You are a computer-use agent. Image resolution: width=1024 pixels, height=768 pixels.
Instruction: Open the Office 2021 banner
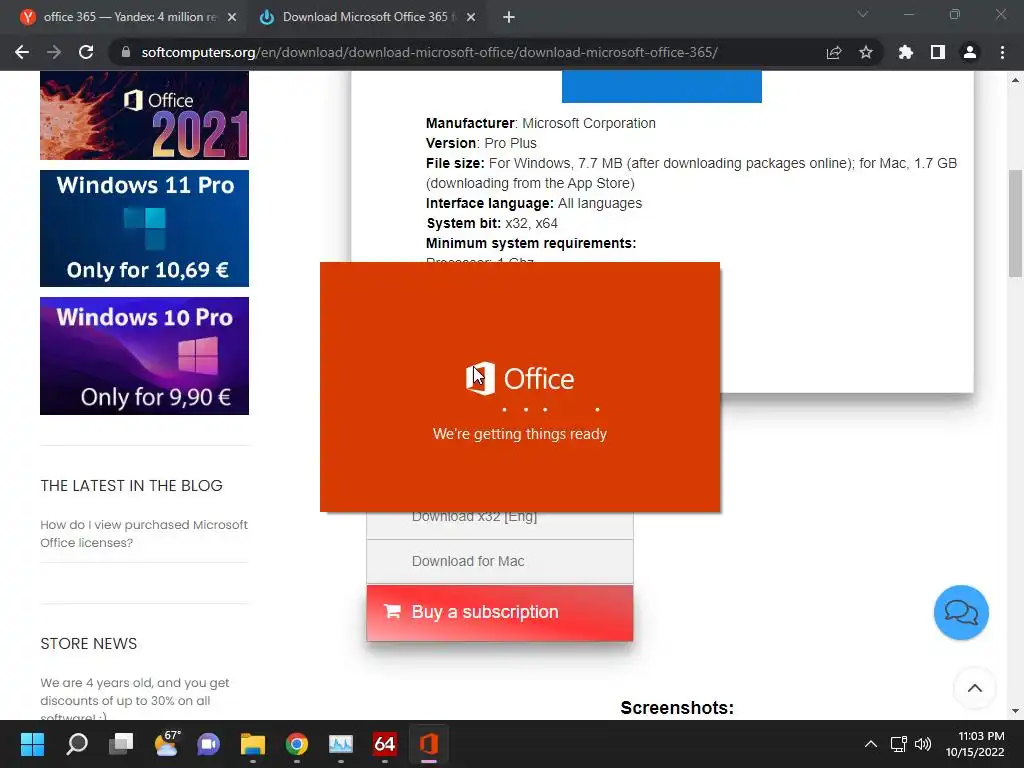[x=144, y=115]
